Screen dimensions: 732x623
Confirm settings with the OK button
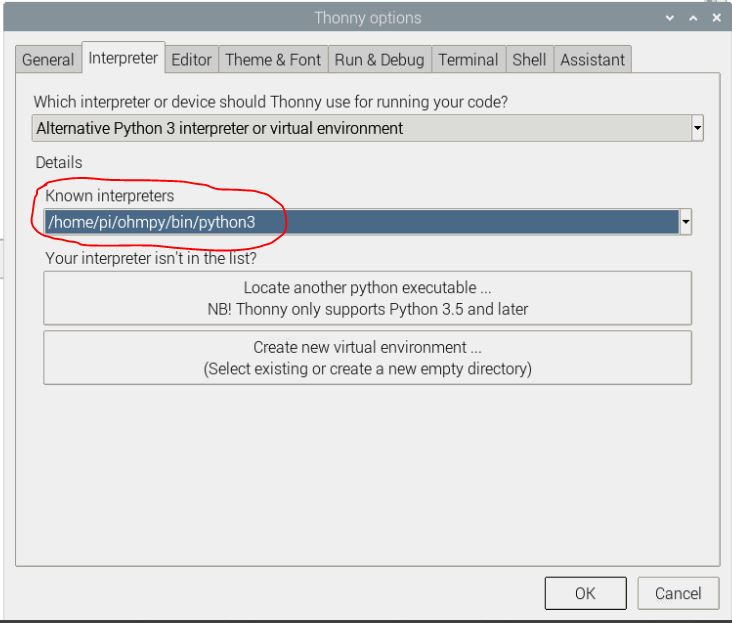tap(585, 593)
